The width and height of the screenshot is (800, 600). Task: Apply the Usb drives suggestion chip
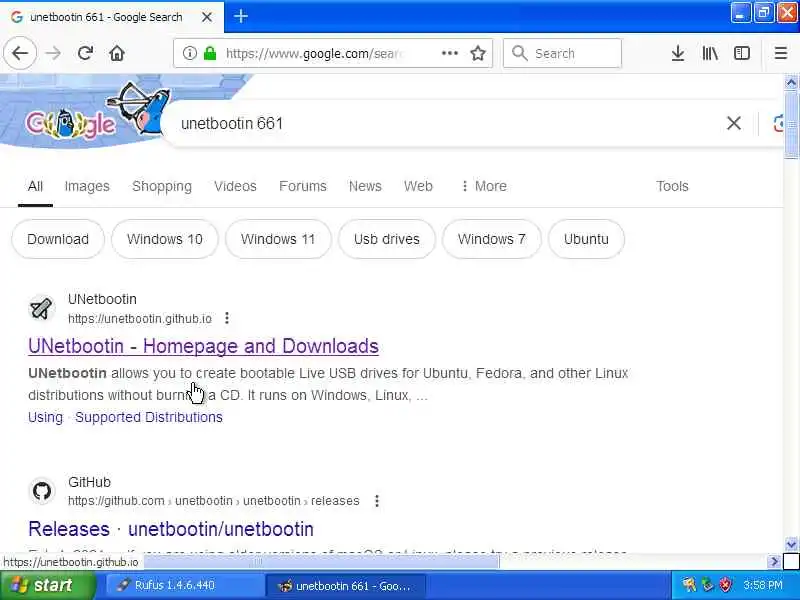[x=387, y=239]
